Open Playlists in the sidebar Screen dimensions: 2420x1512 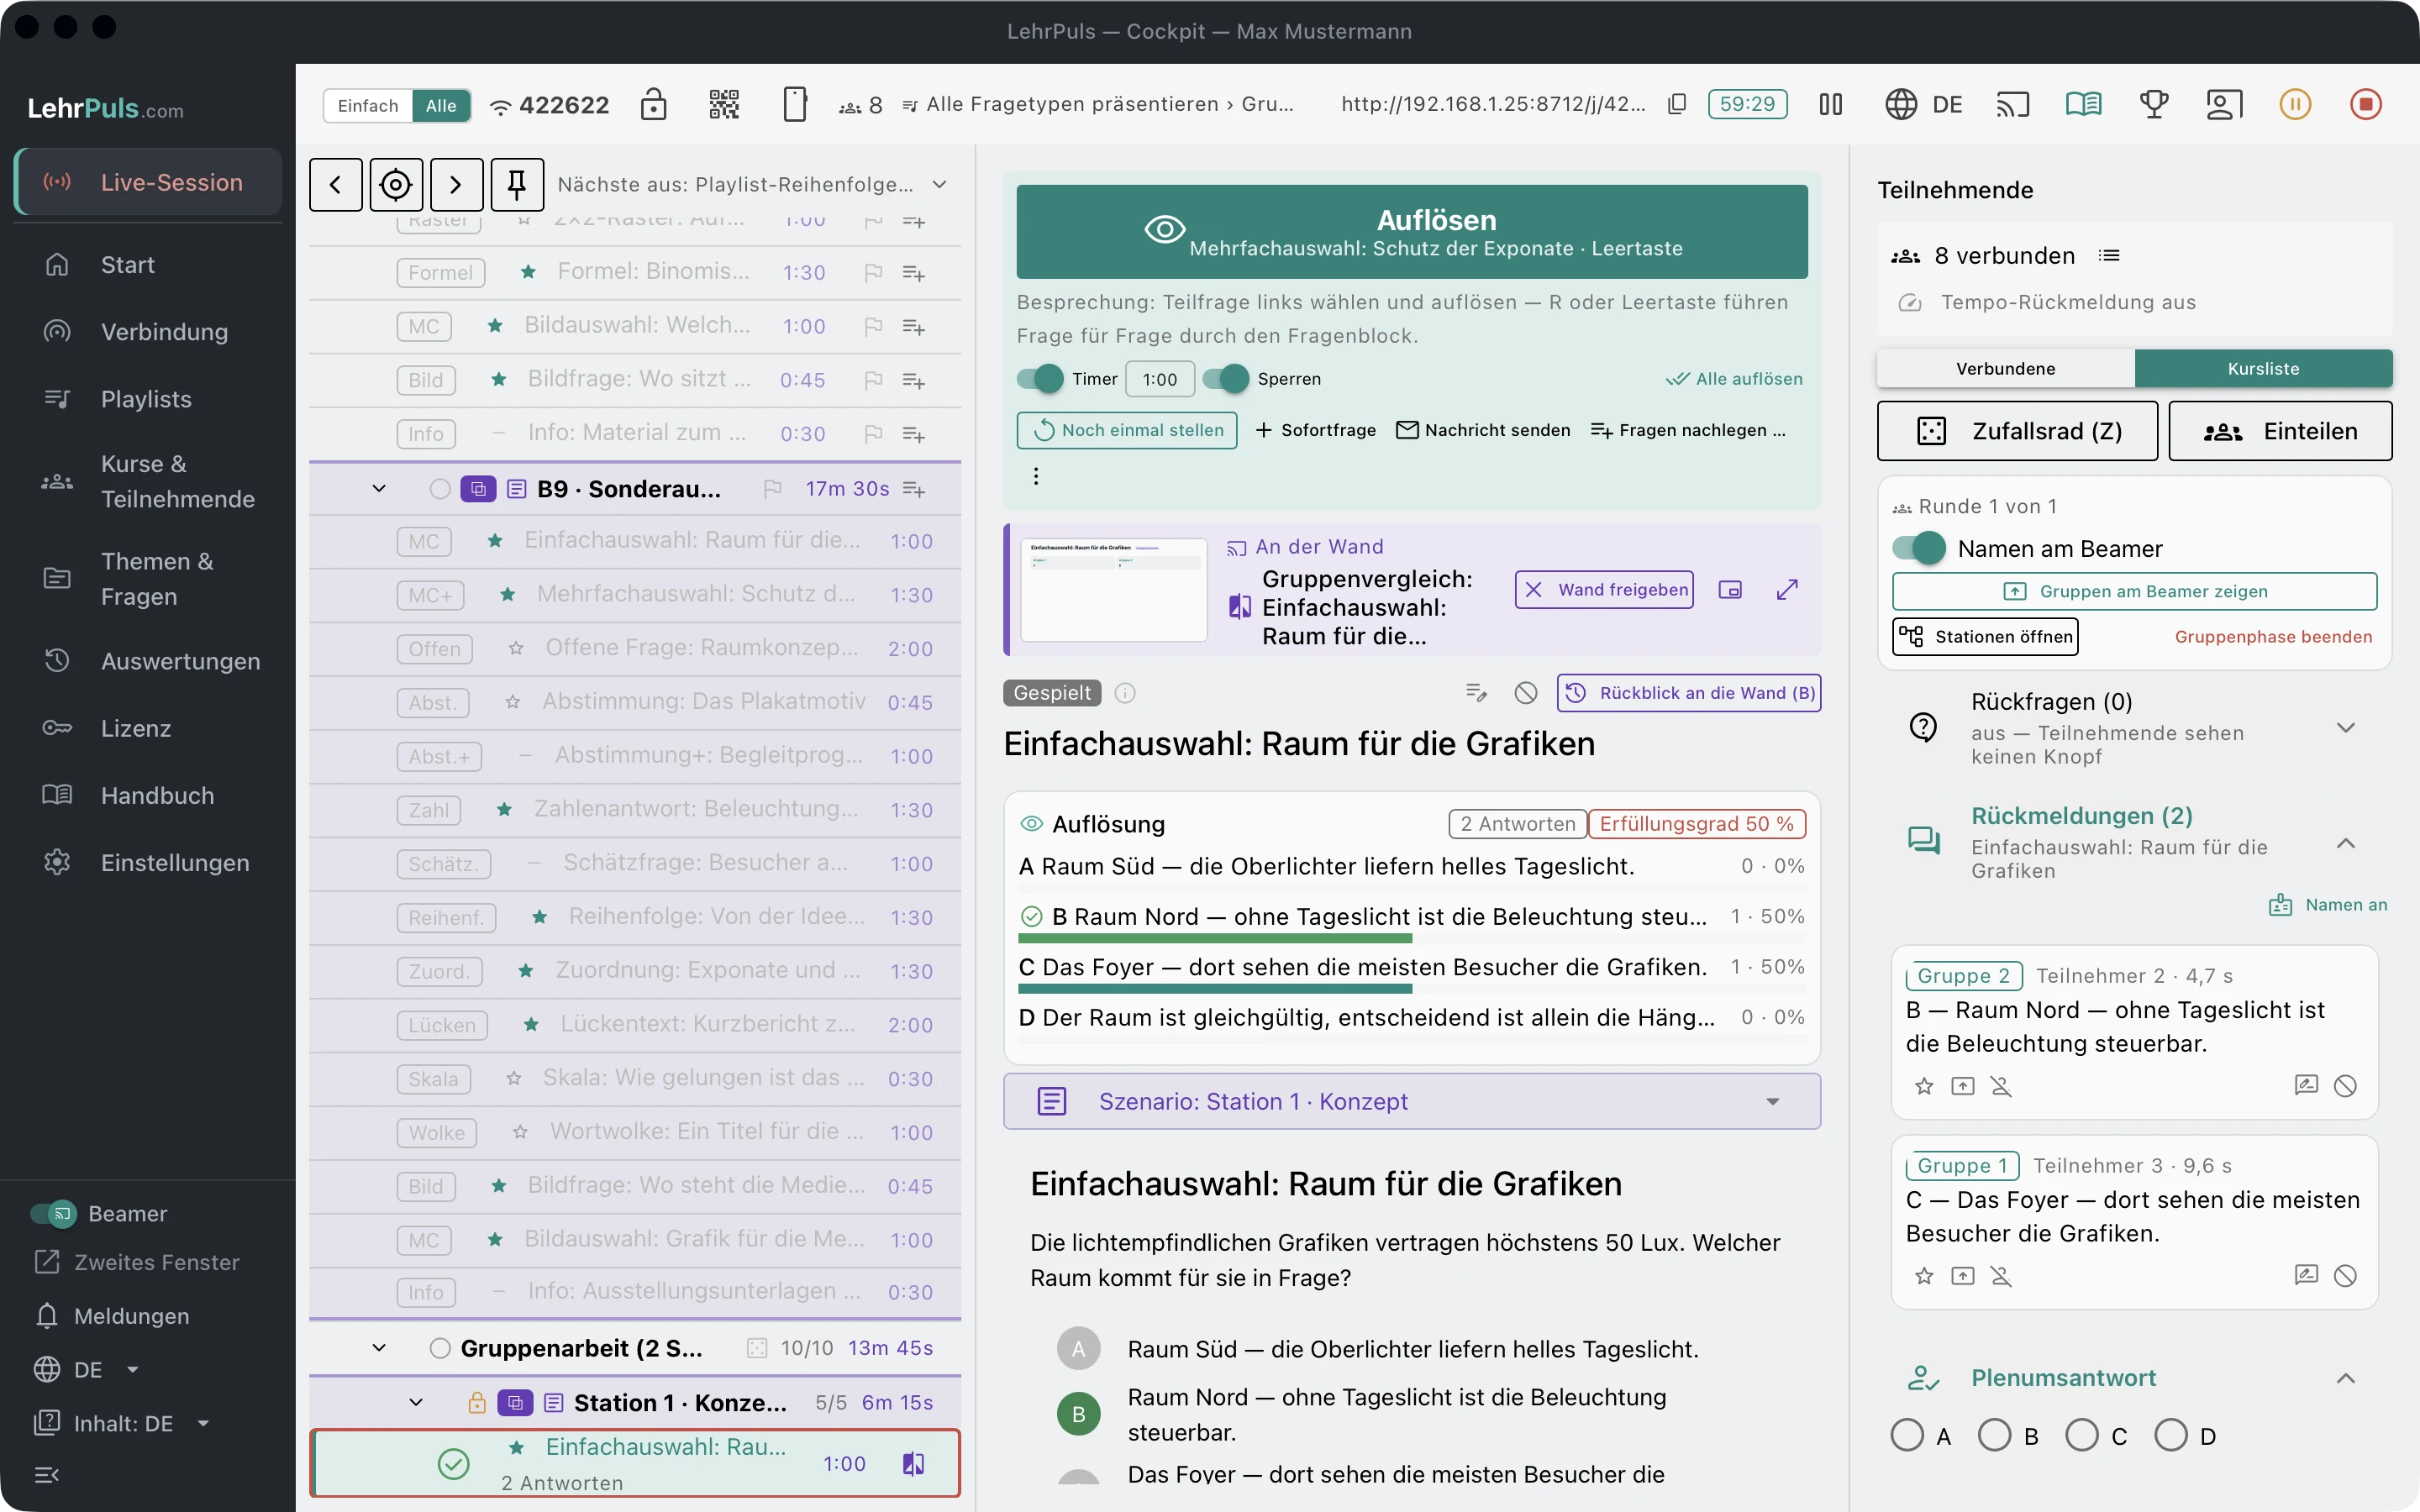145,399
